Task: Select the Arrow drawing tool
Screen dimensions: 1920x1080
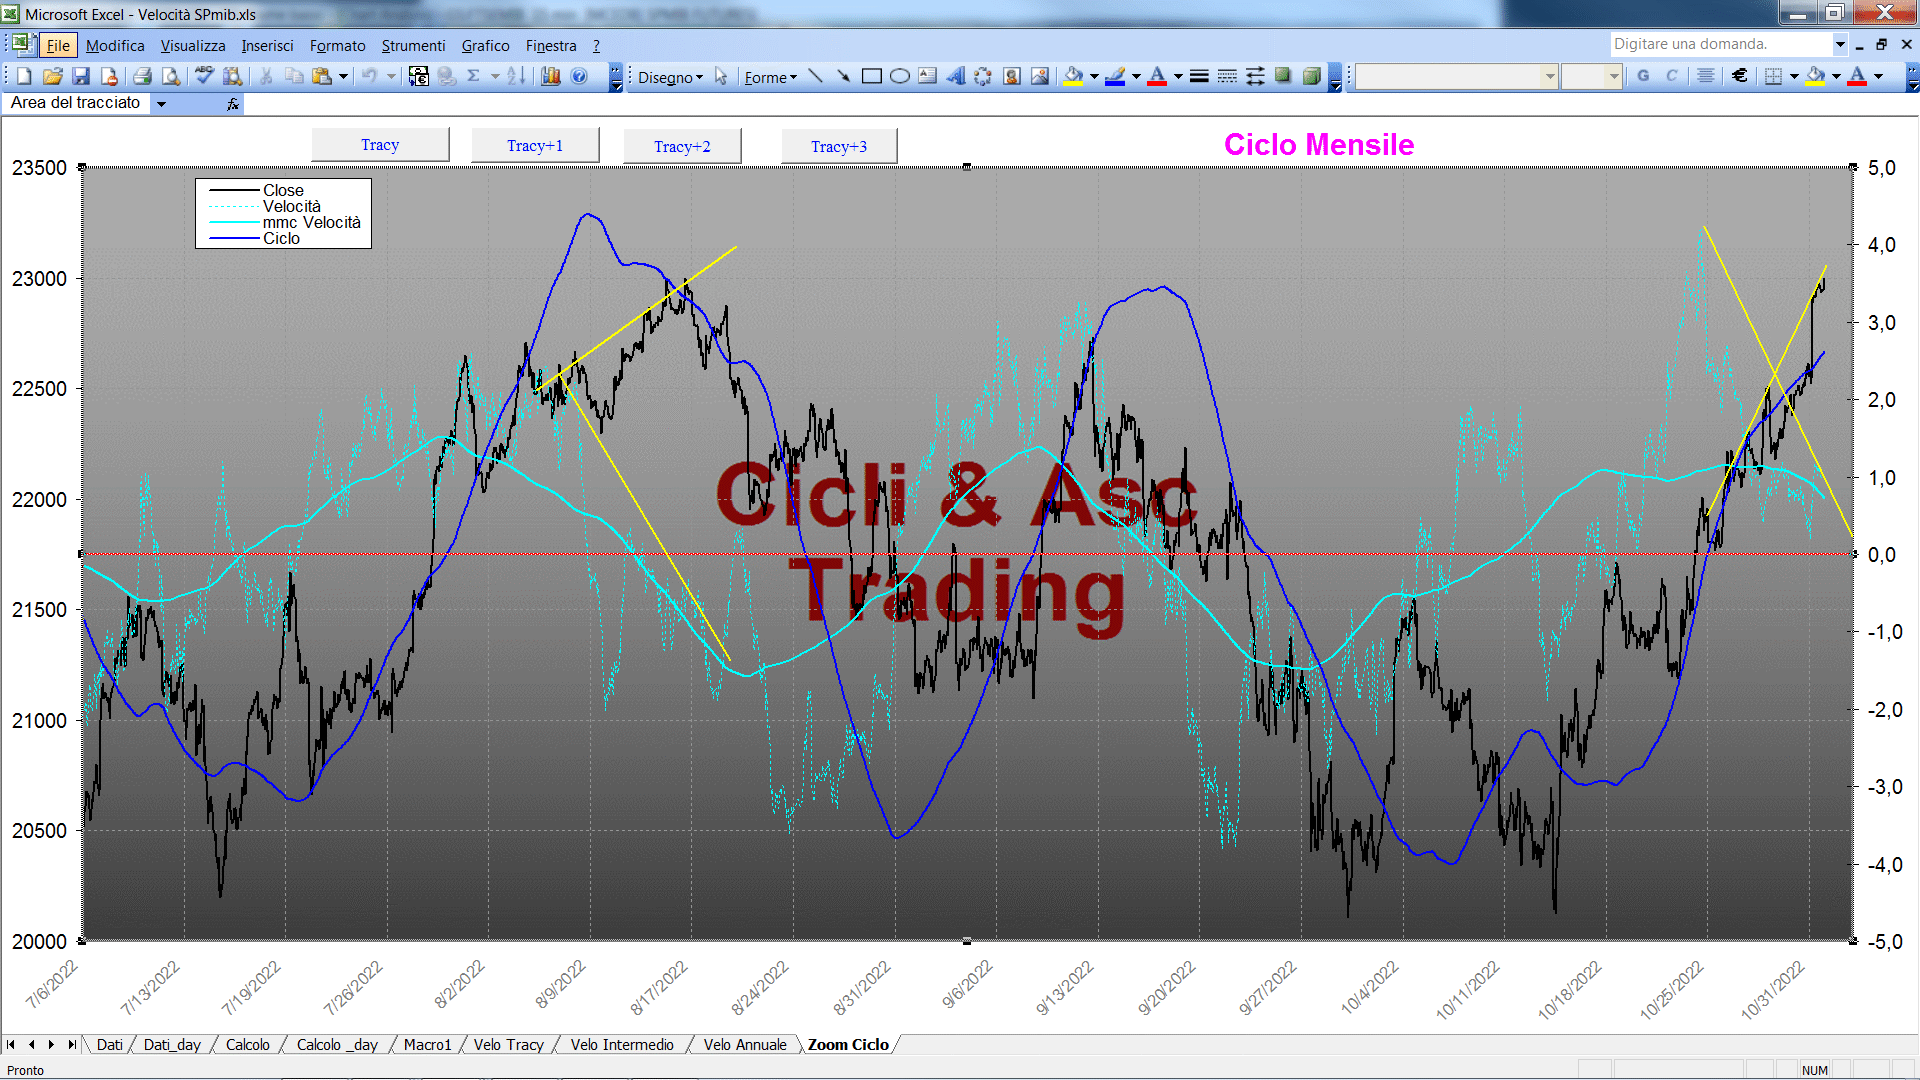Action: tap(843, 76)
